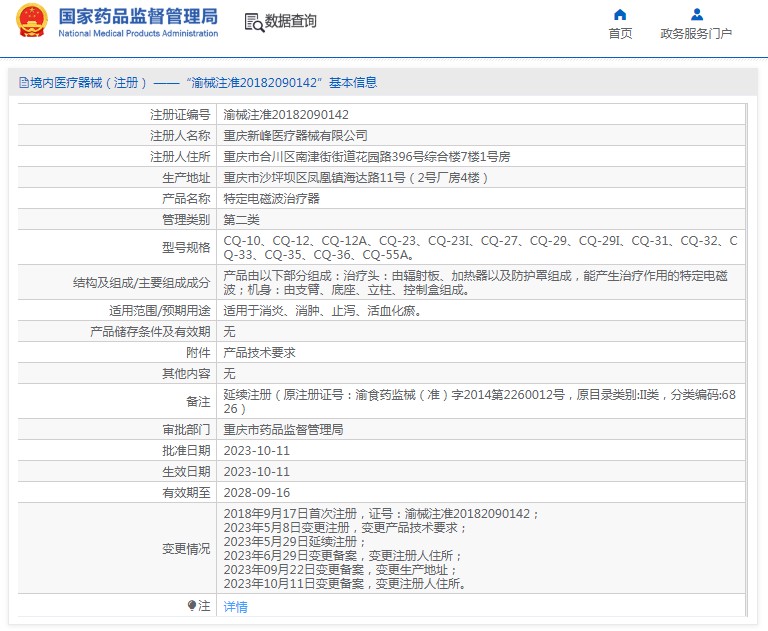The width and height of the screenshot is (768, 631).
Task: Select the line 2023年10月11日变更备案
Action: 345,584
